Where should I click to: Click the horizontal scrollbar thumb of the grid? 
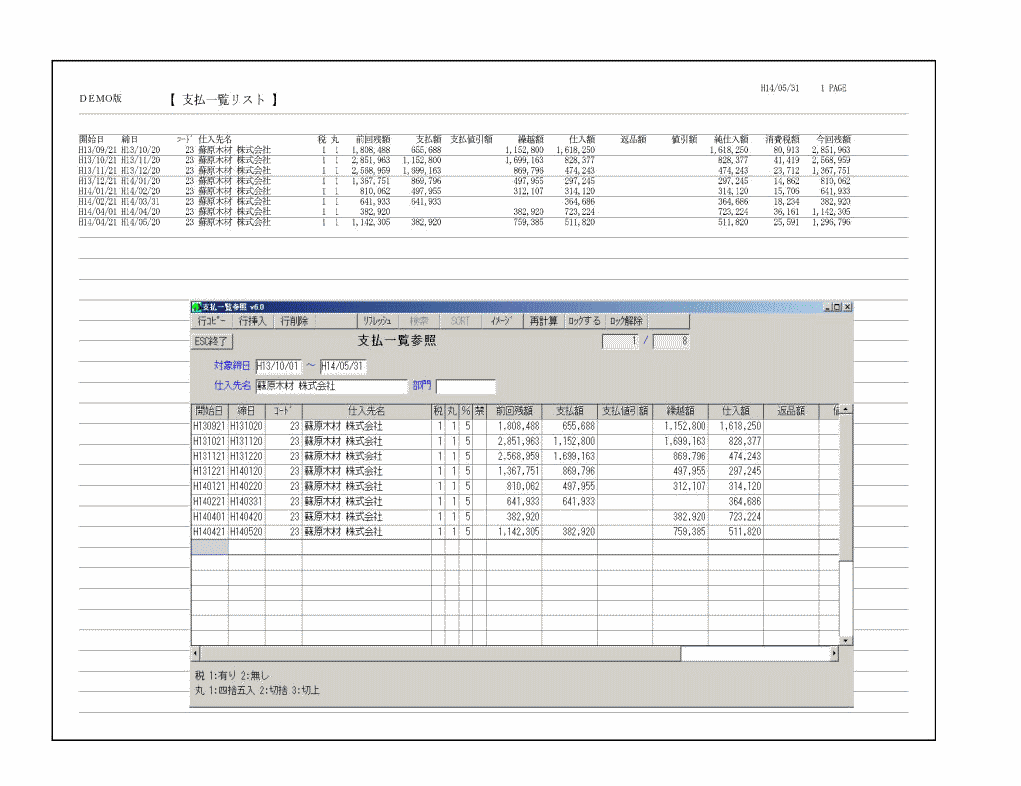tap(441, 653)
